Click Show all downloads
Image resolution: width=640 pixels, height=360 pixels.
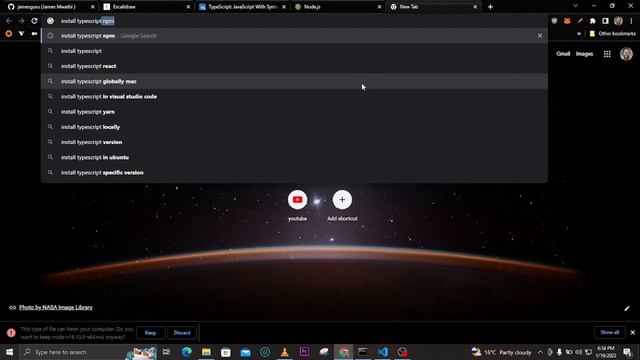609,332
